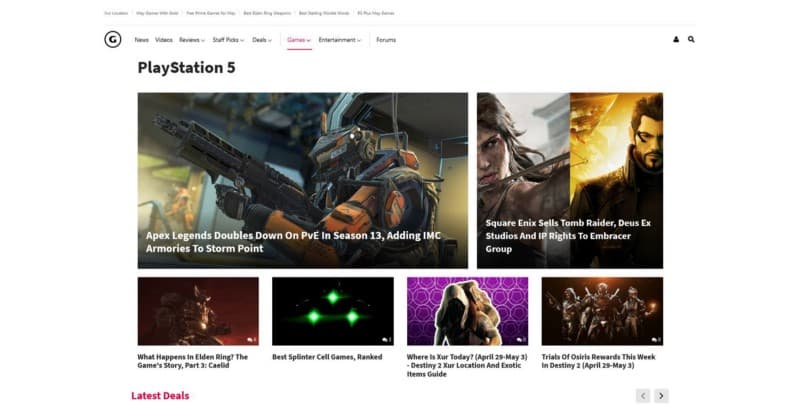Go to the Videos section

tap(164, 40)
